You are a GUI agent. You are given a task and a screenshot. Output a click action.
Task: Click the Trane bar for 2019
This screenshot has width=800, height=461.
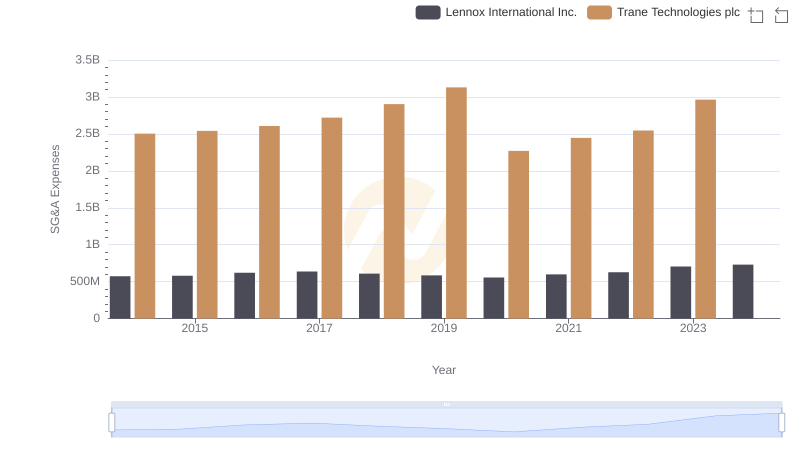point(456,203)
